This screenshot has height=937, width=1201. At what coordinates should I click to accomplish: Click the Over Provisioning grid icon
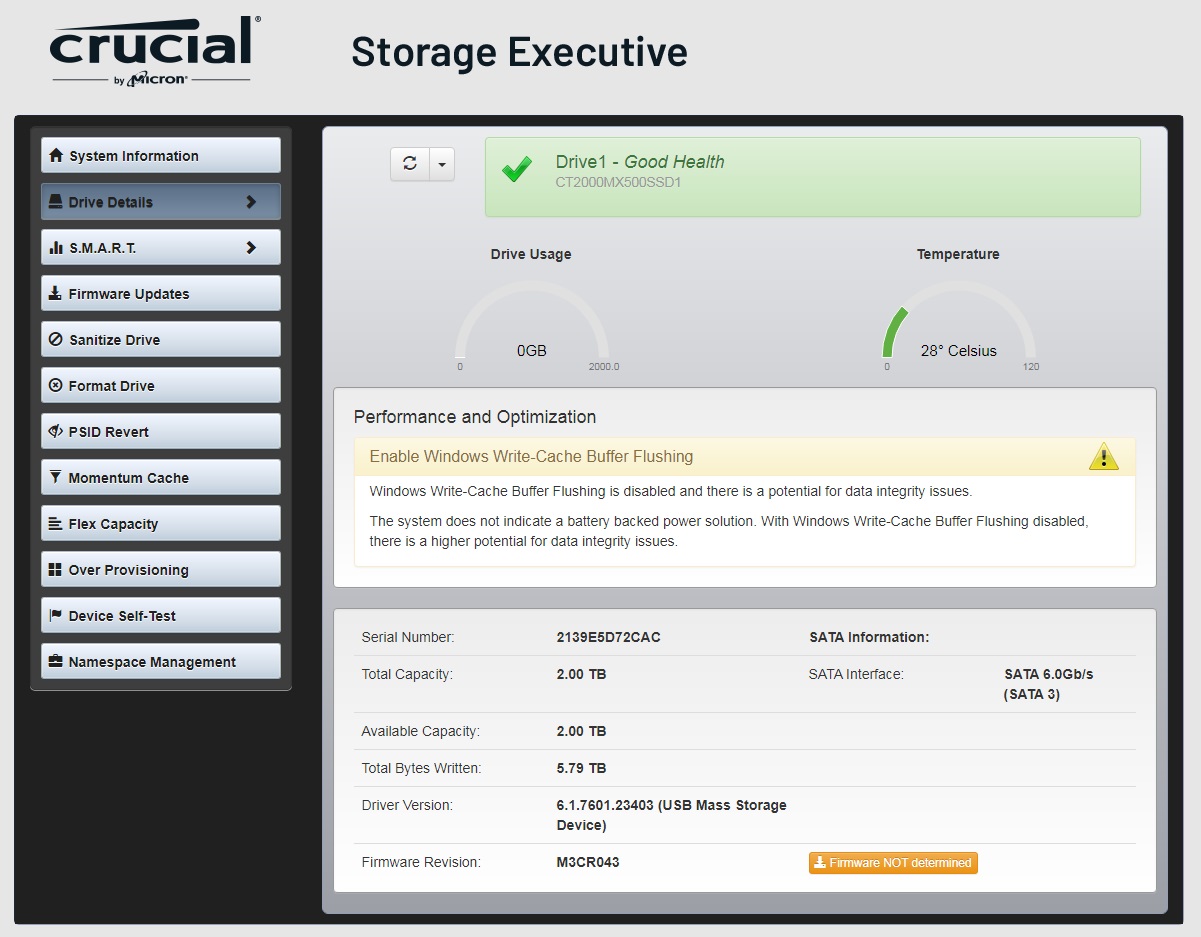pos(56,570)
